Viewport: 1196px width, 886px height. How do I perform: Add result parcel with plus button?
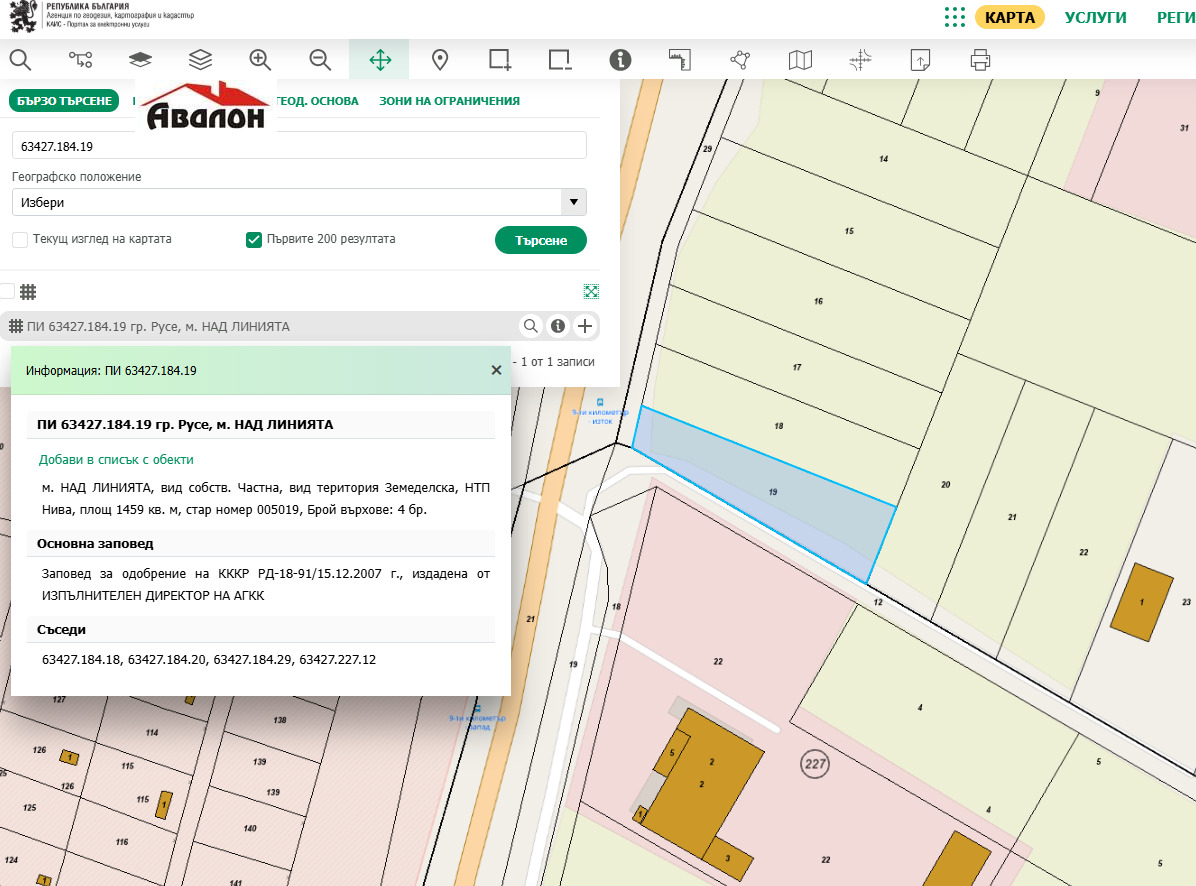585,326
